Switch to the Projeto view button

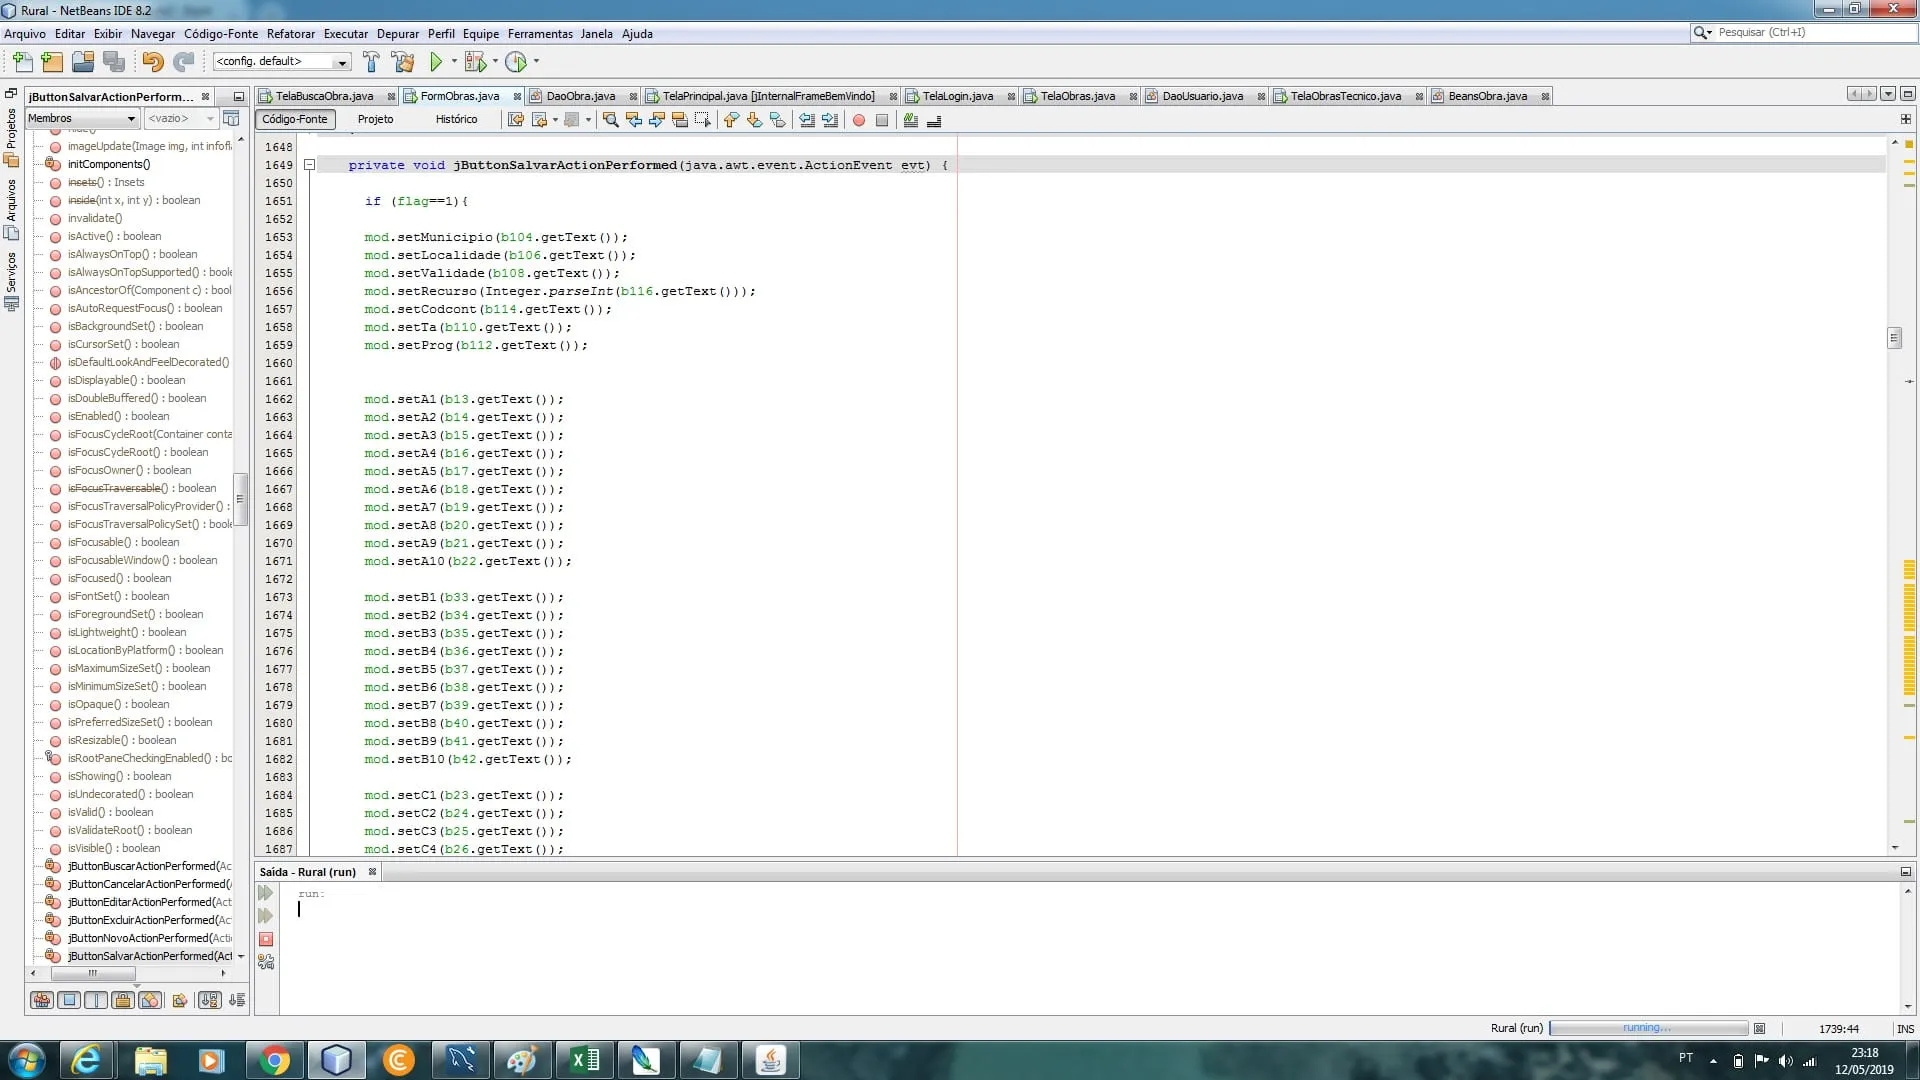coord(375,119)
